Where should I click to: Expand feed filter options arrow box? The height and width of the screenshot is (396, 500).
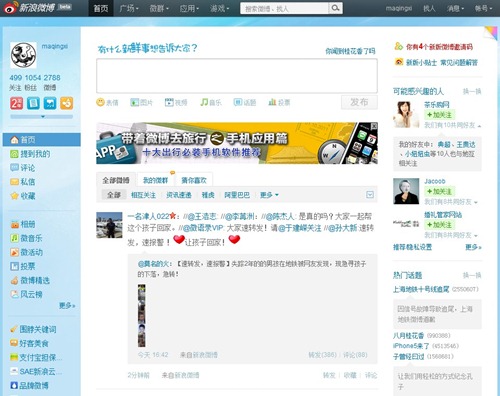370,195
